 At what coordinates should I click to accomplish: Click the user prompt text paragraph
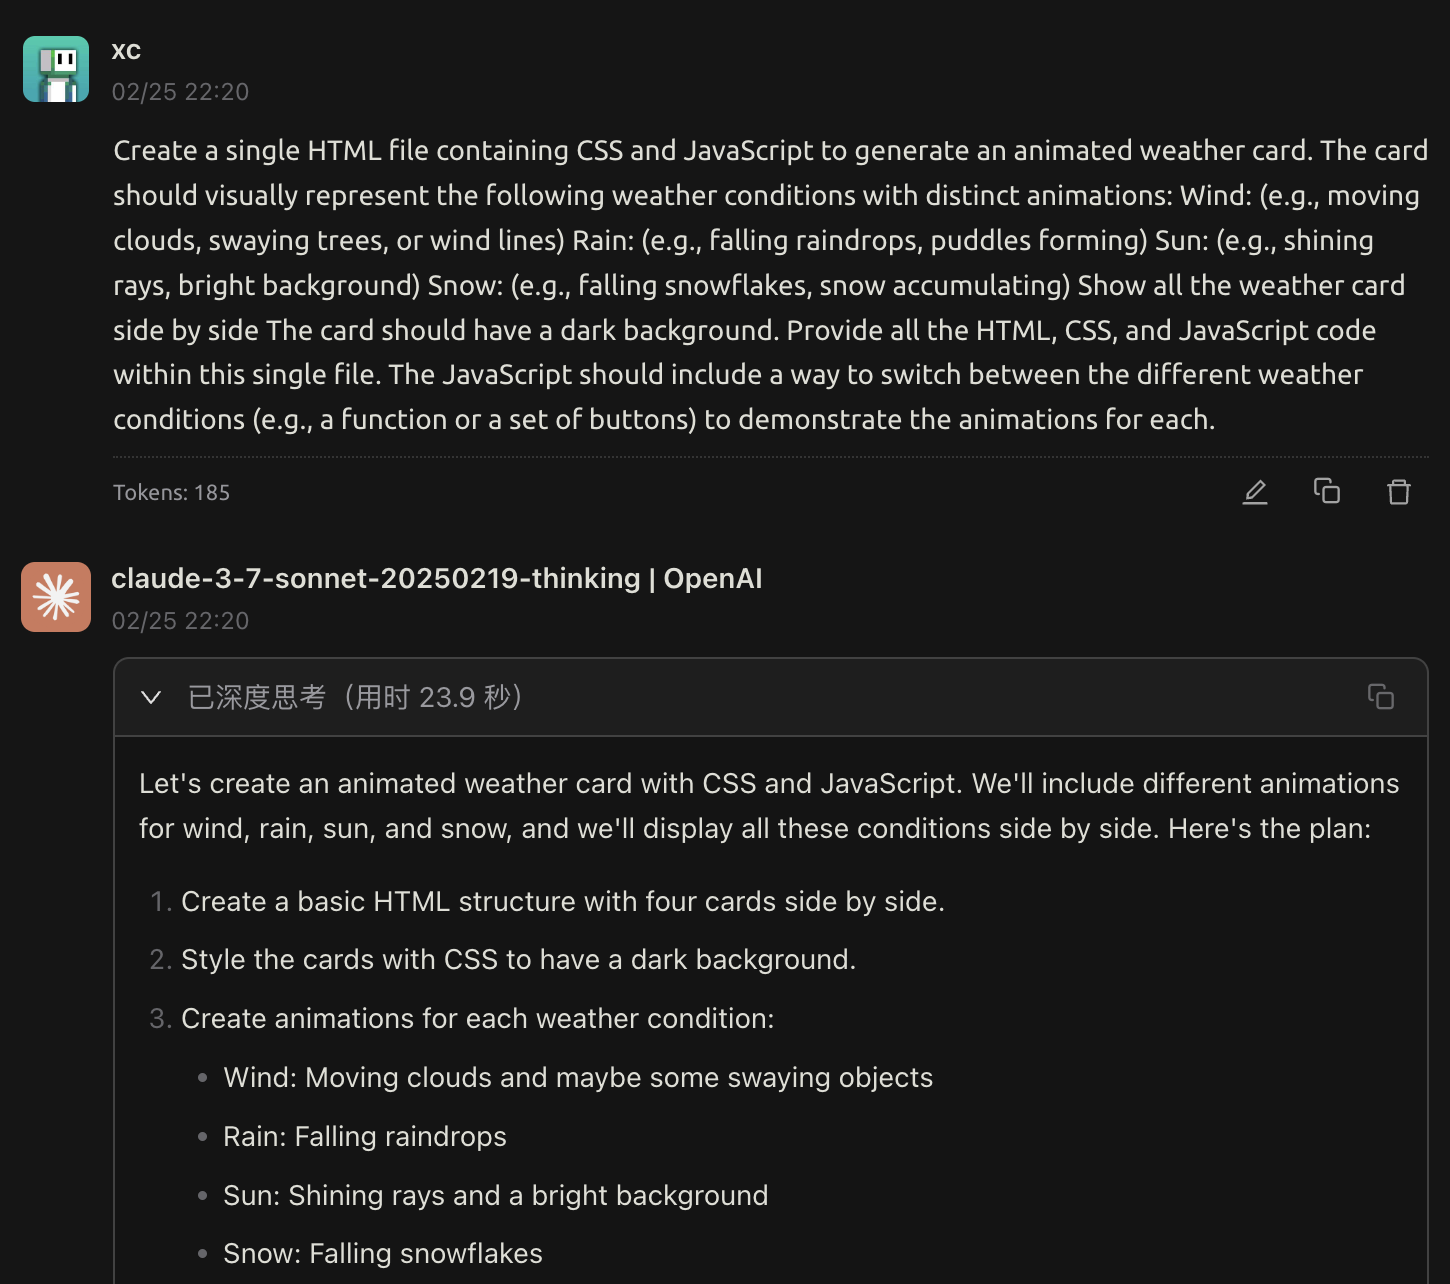point(770,285)
